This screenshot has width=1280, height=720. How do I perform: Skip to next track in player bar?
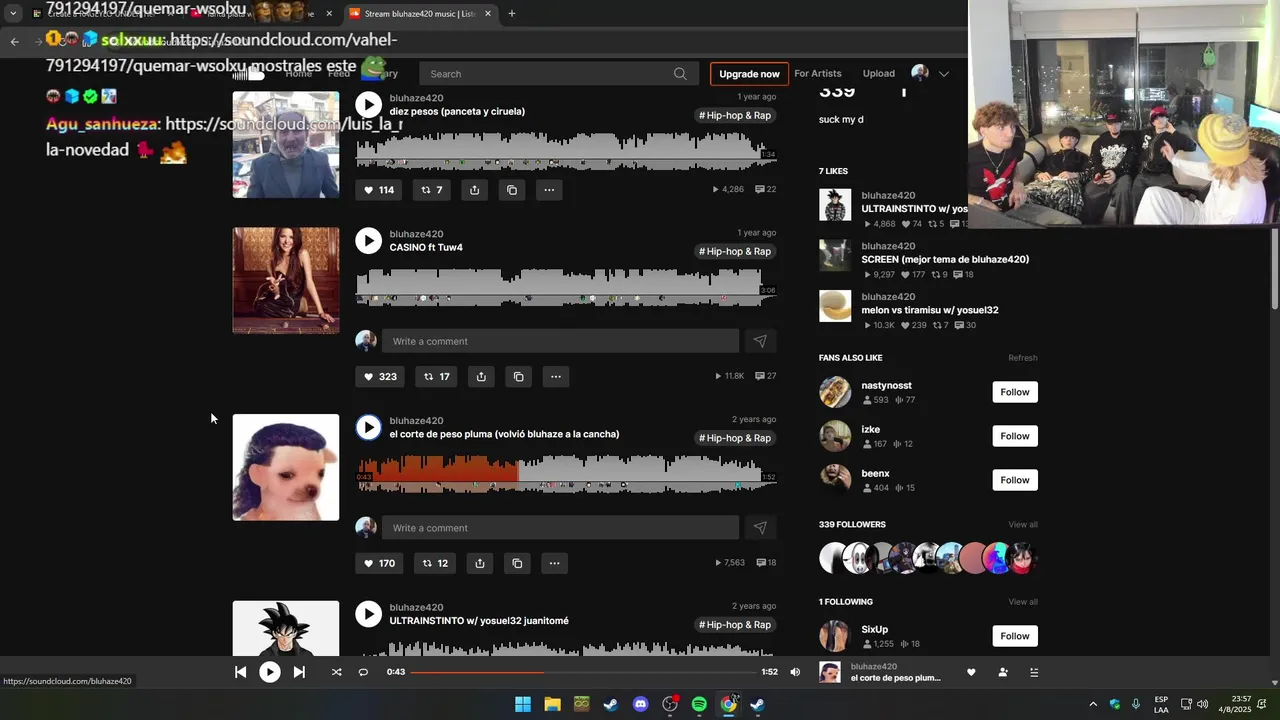click(x=299, y=672)
